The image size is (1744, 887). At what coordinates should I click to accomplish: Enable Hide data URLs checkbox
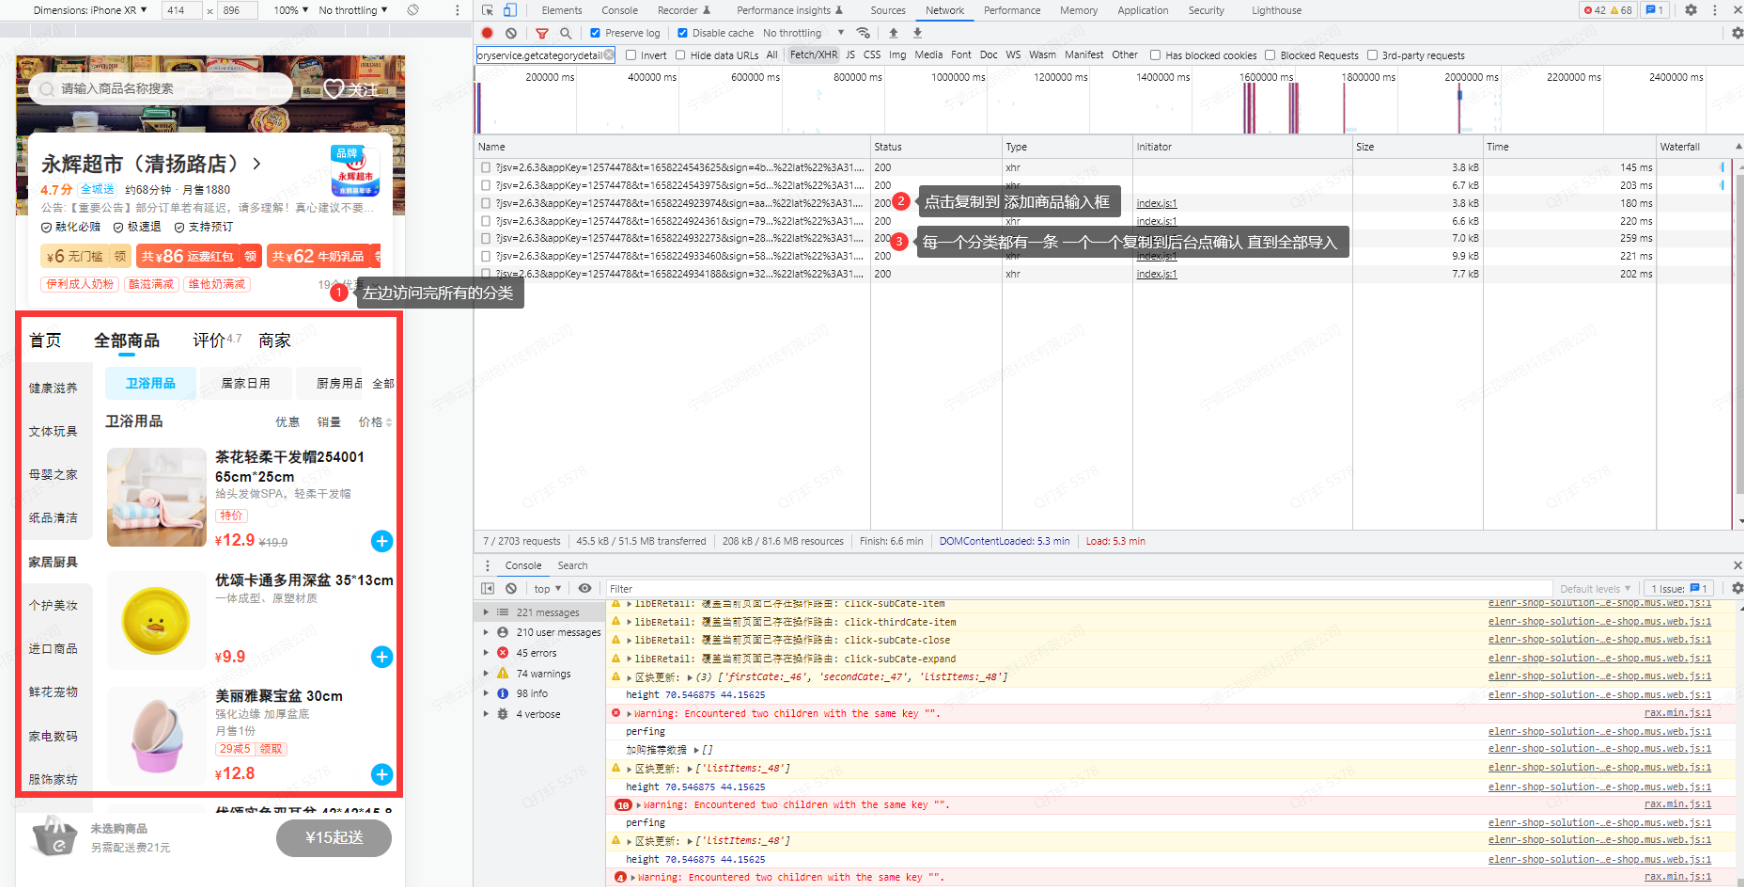pyautogui.click(x=681, y=55)
